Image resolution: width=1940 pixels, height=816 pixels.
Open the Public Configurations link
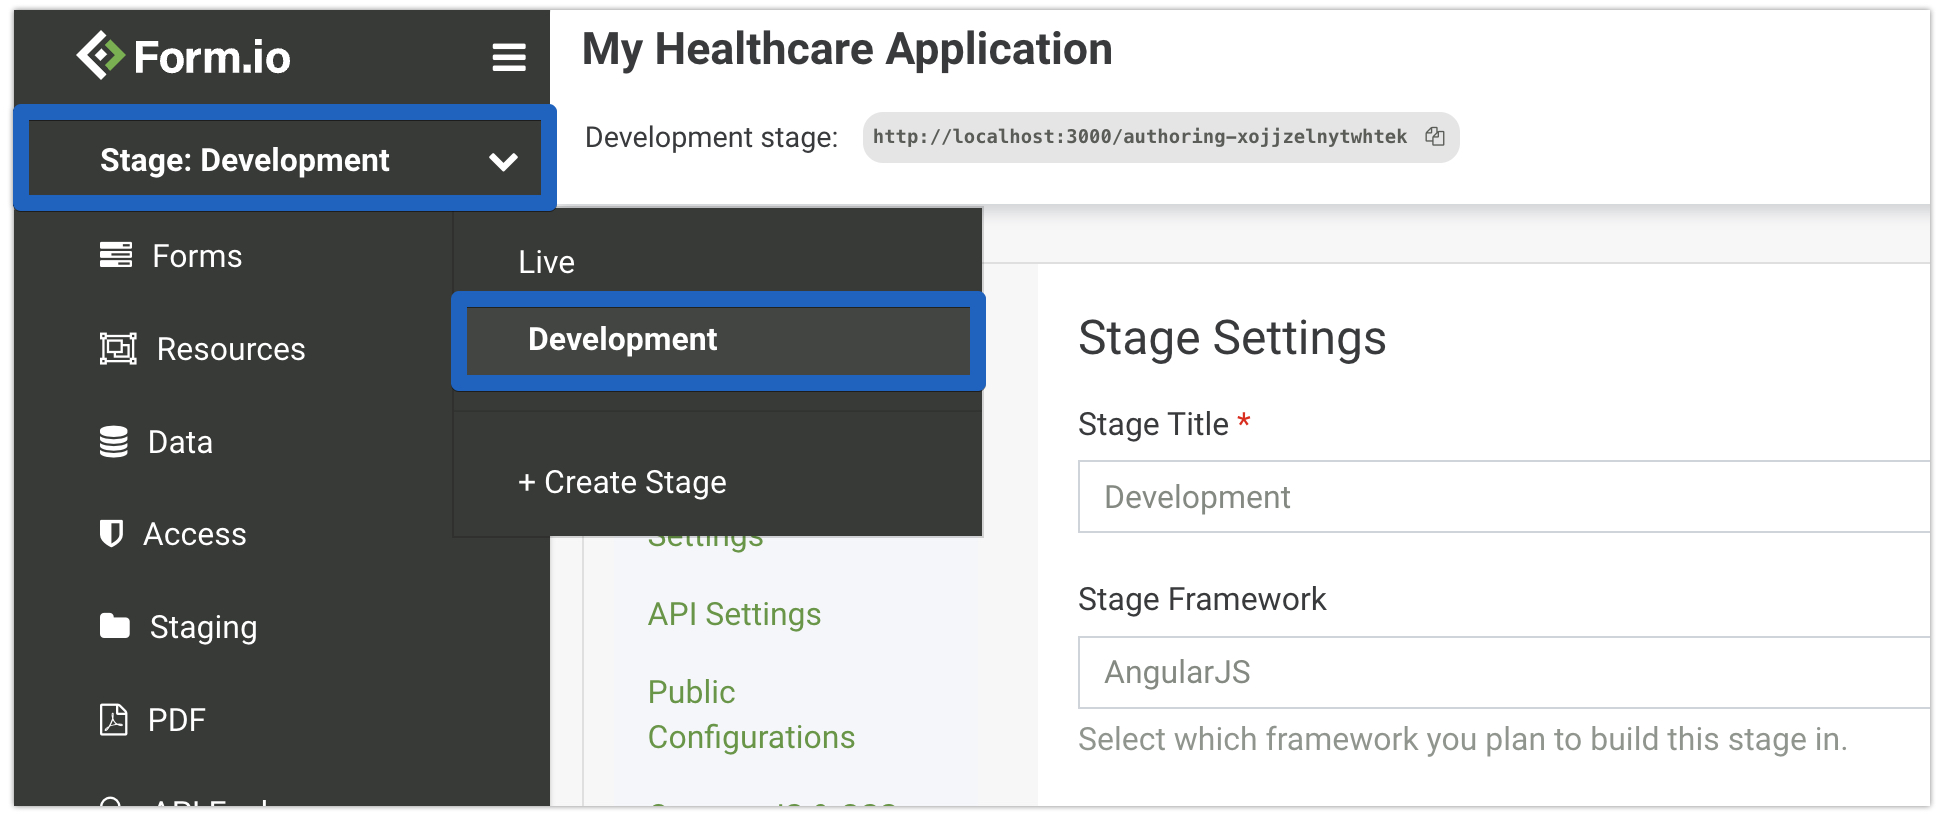750,714
